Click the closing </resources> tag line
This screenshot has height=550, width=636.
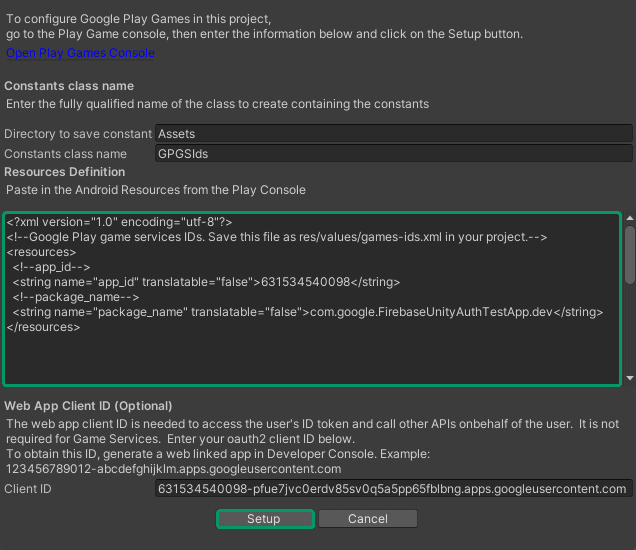coord(43,327)
